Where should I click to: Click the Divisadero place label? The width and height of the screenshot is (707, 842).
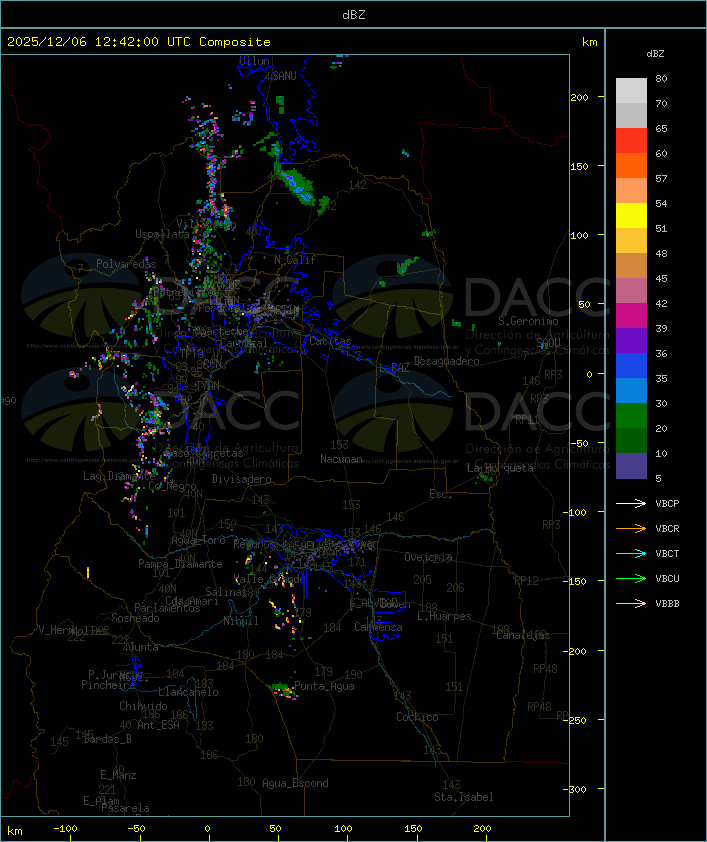tap(241, 478)
